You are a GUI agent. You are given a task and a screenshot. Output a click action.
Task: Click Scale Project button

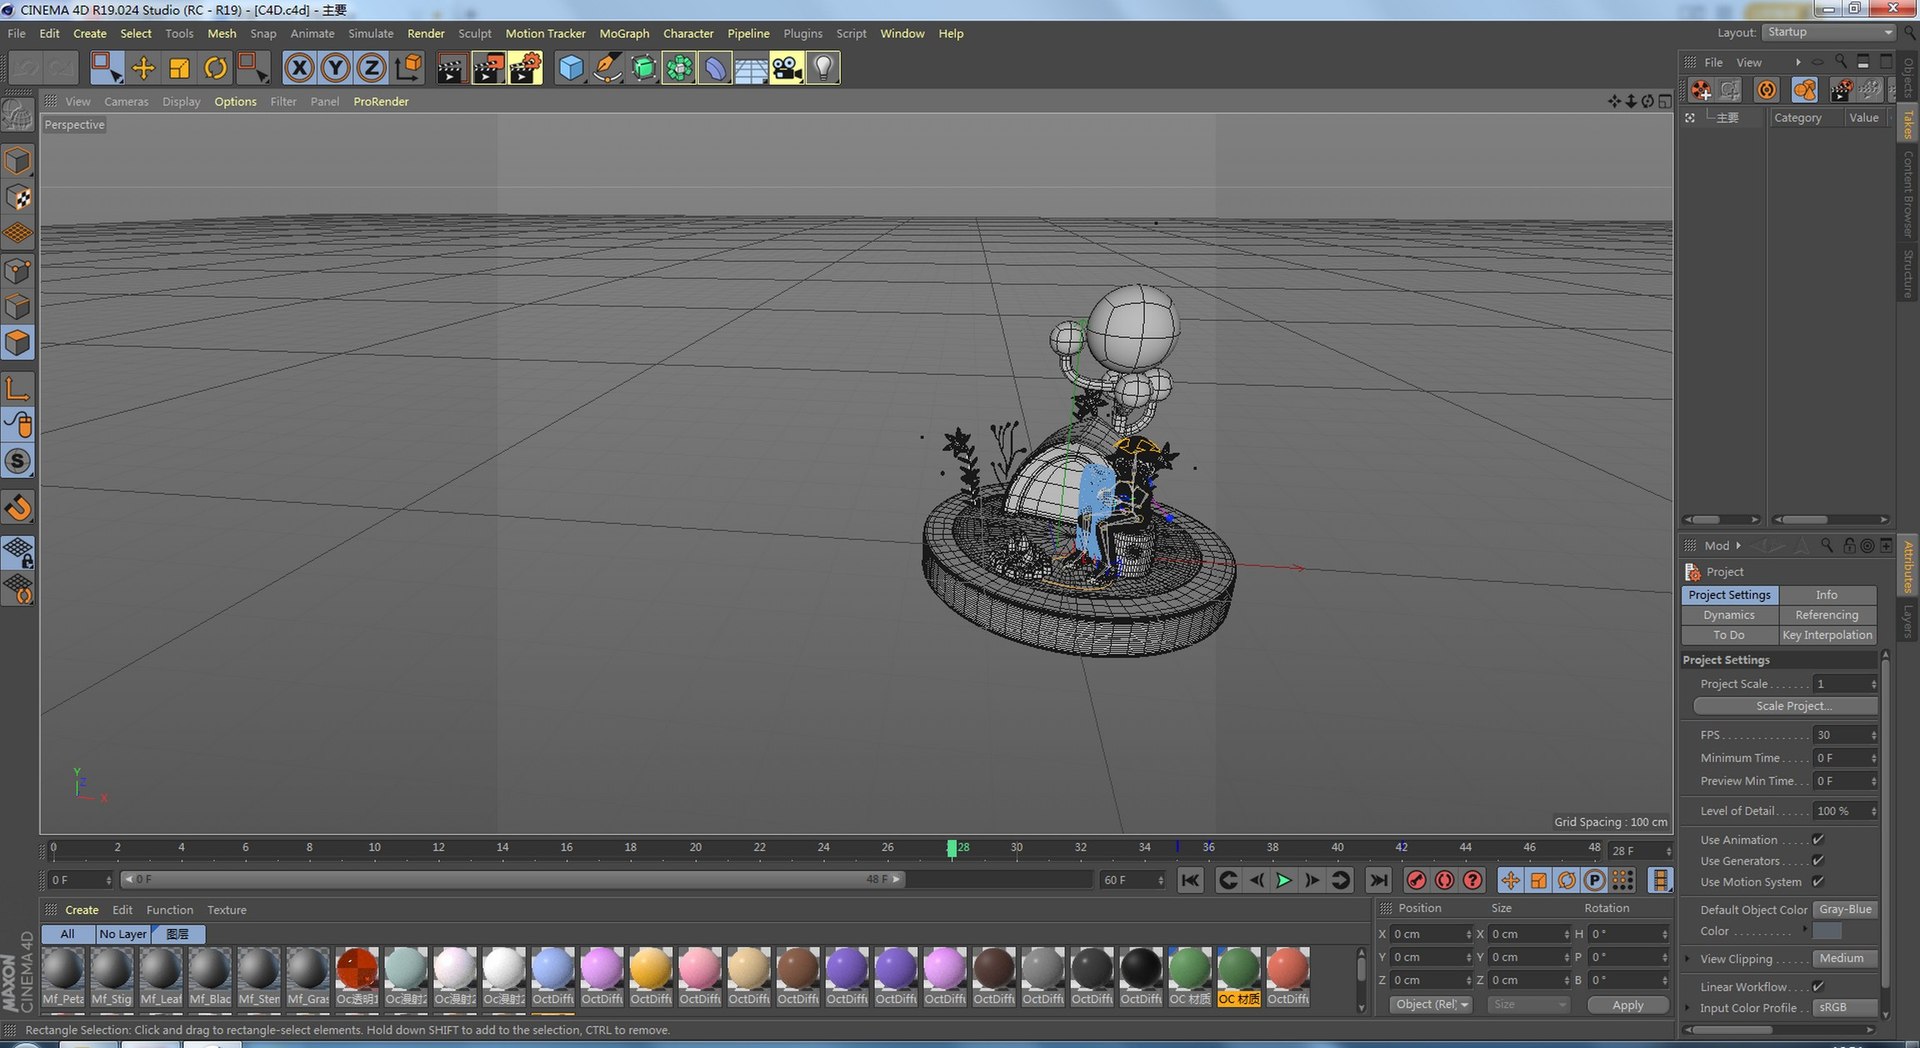point(1786,706)
